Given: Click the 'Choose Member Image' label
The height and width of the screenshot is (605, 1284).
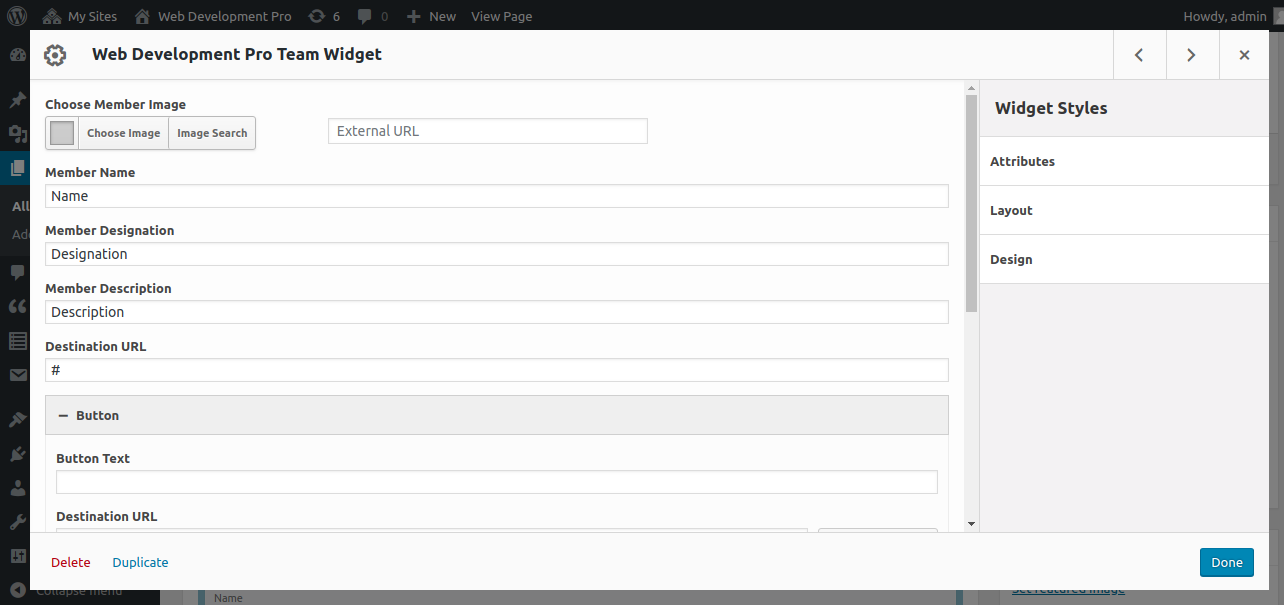Looking at the screenshot, I should click(x=115, y=104).
